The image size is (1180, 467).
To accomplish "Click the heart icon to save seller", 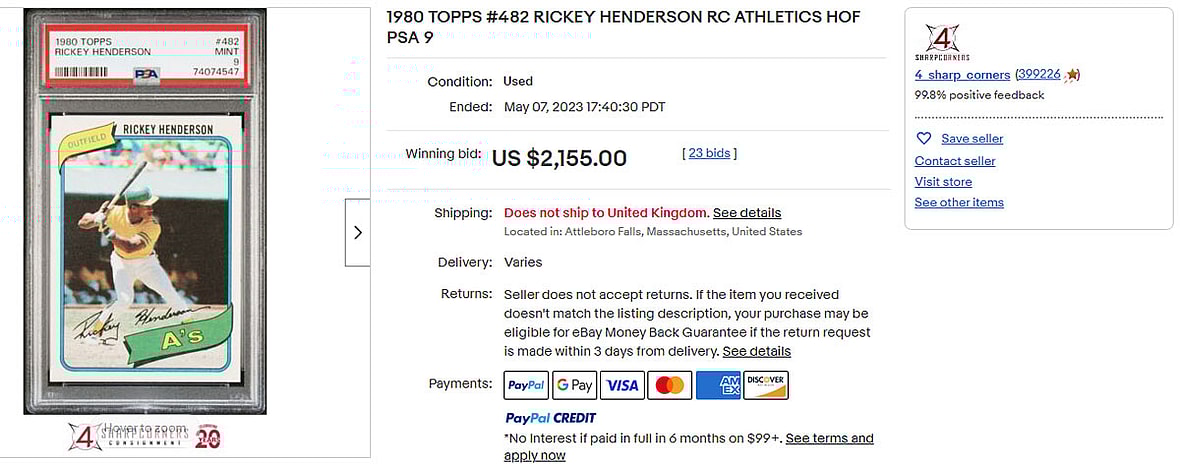I will [924, 138].
